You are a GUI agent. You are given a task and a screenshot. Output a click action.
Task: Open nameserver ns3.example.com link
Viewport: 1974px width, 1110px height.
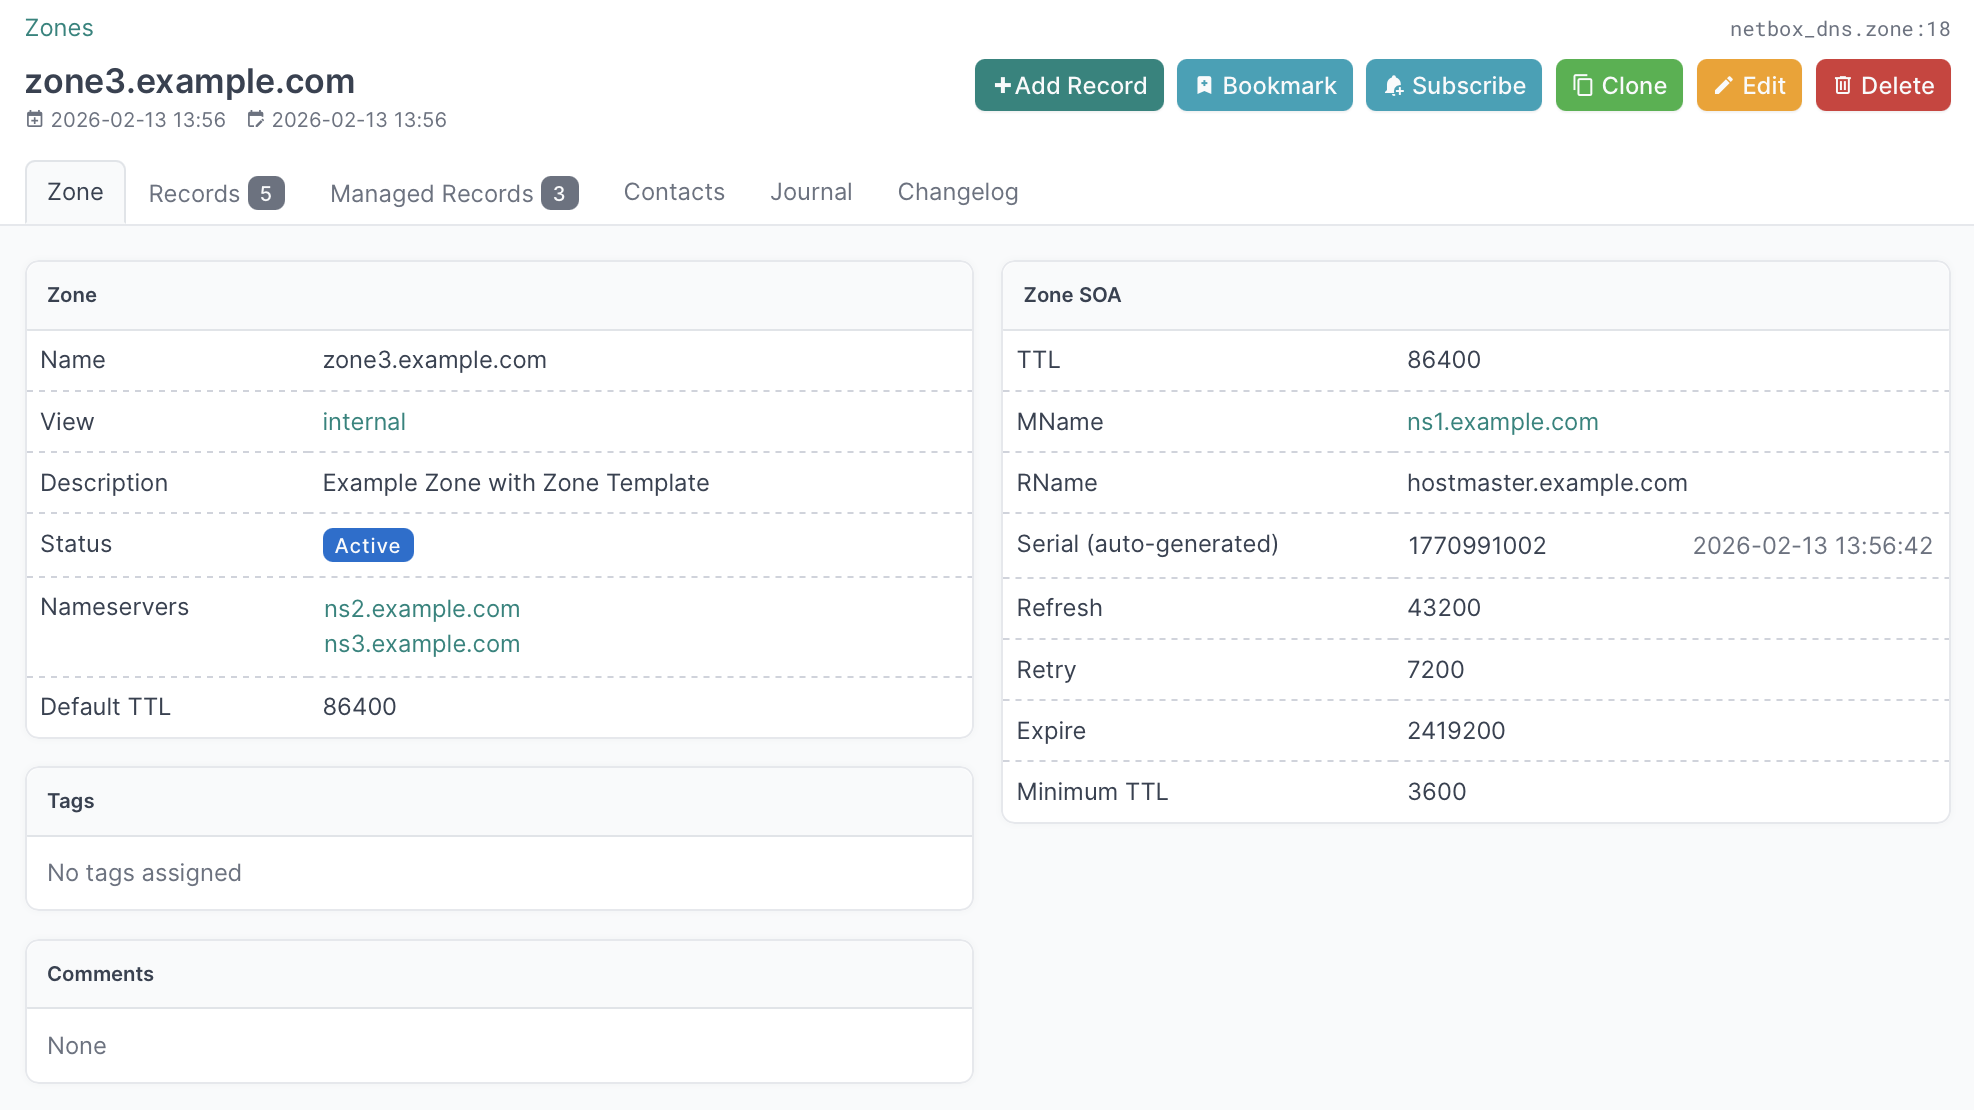[422, 644]
